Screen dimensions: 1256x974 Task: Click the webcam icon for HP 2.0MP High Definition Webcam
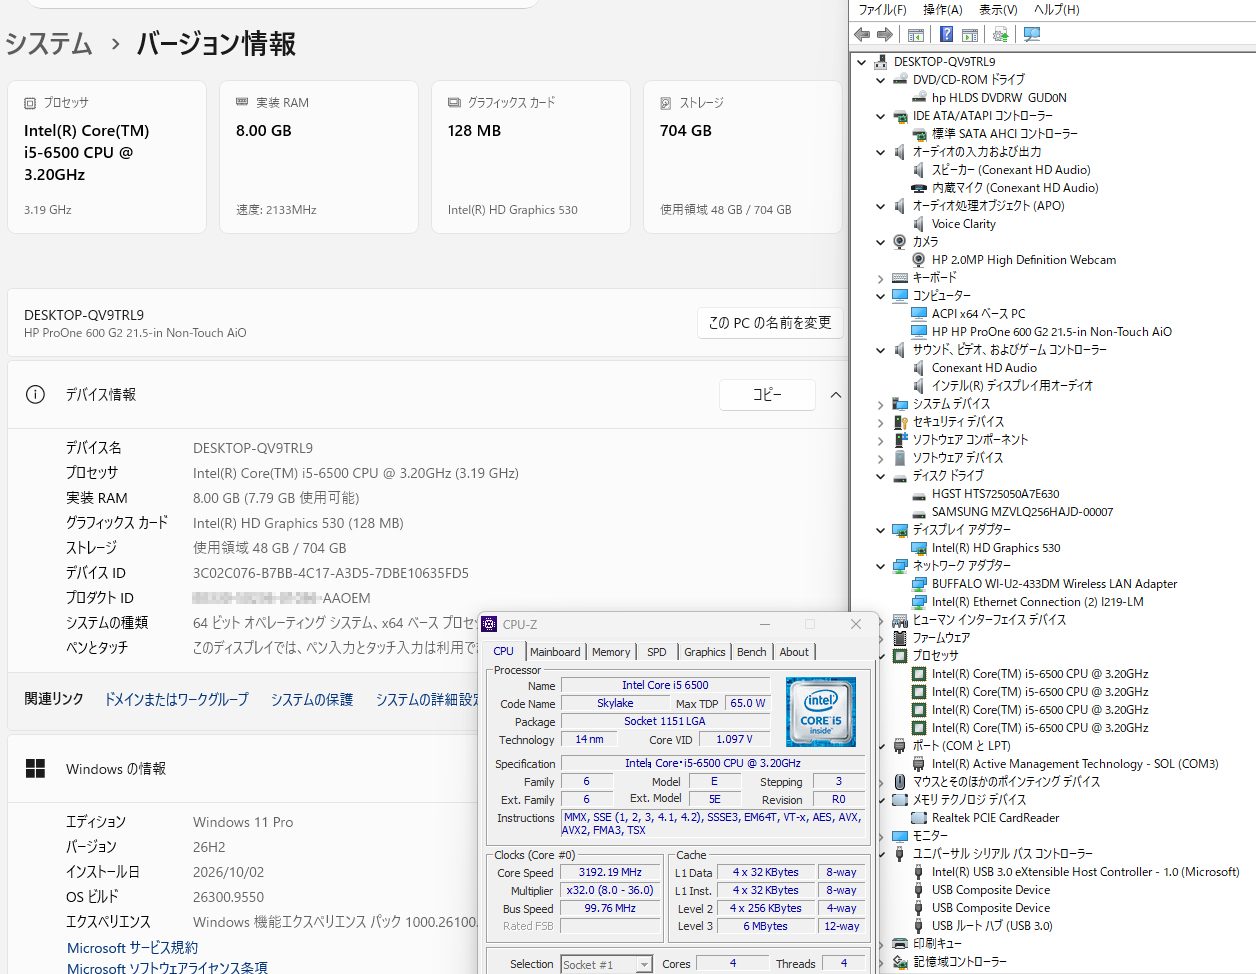click(x=919, y=260)
